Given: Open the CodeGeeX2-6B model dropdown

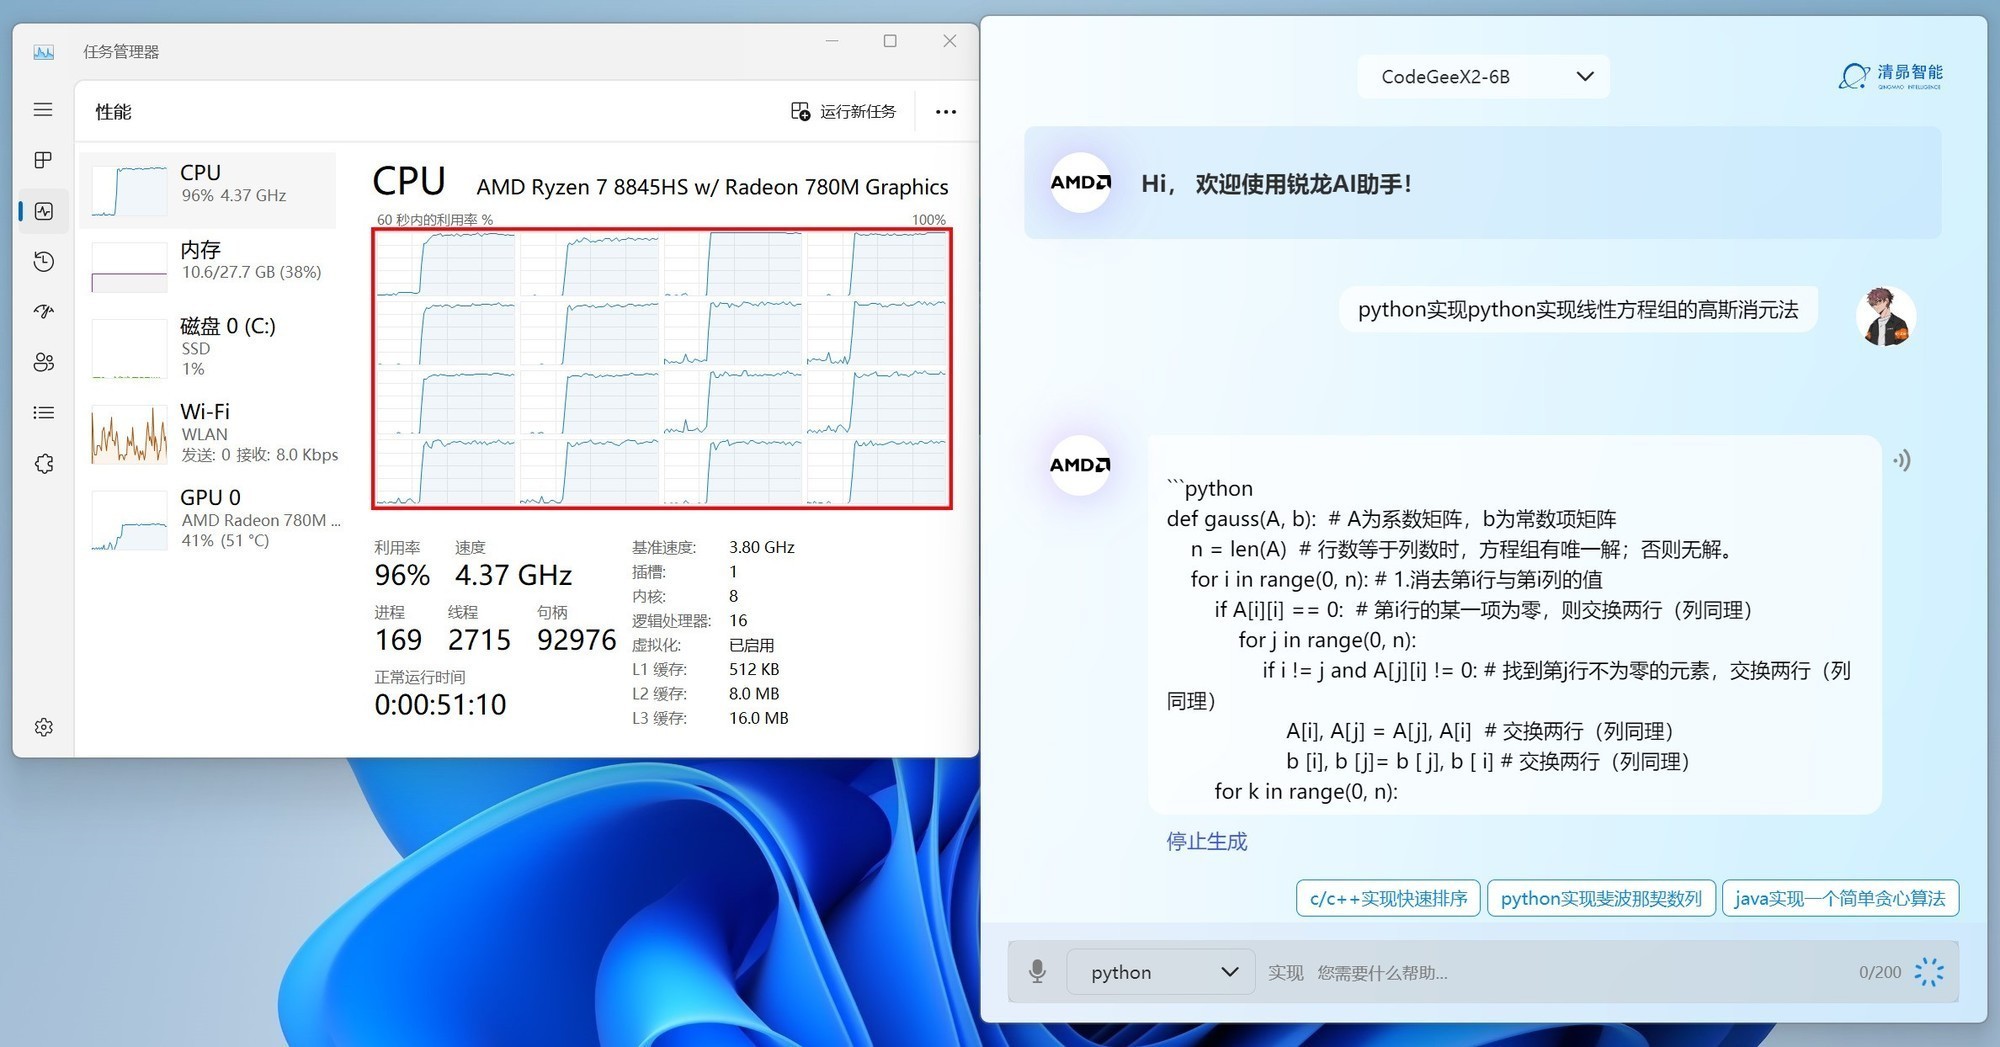Looking at the screenshot, I should tap(1483, 77).
